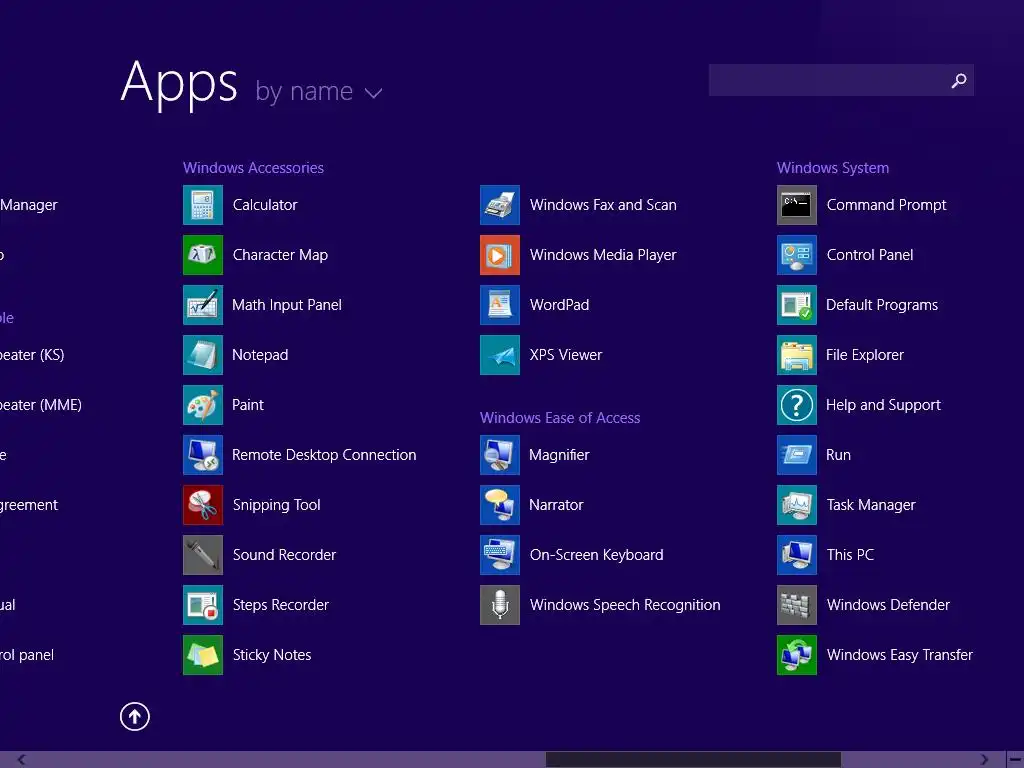This screenshot has width=1024, height=768.
Task: Click the 'Steps Recorder' text
Action: (281, 605)
